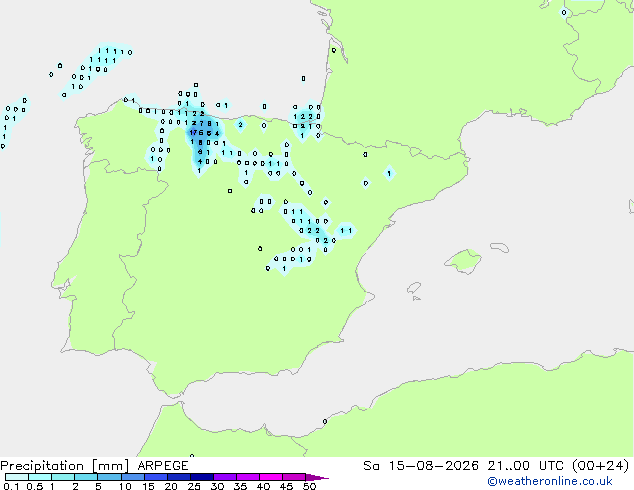This screenshot has height=490, width=634.
Task: Click the darkest blue 17 precipitation cell
Action: 194,133
